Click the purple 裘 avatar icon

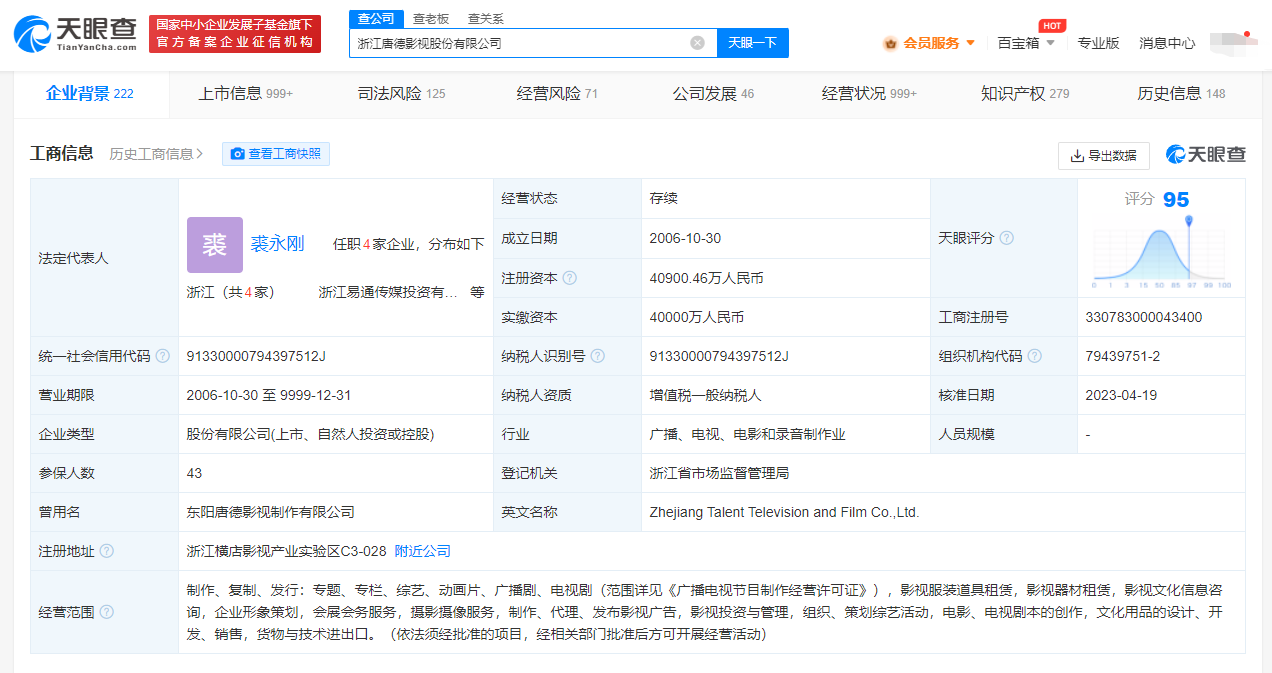click(x=215, y=245)
